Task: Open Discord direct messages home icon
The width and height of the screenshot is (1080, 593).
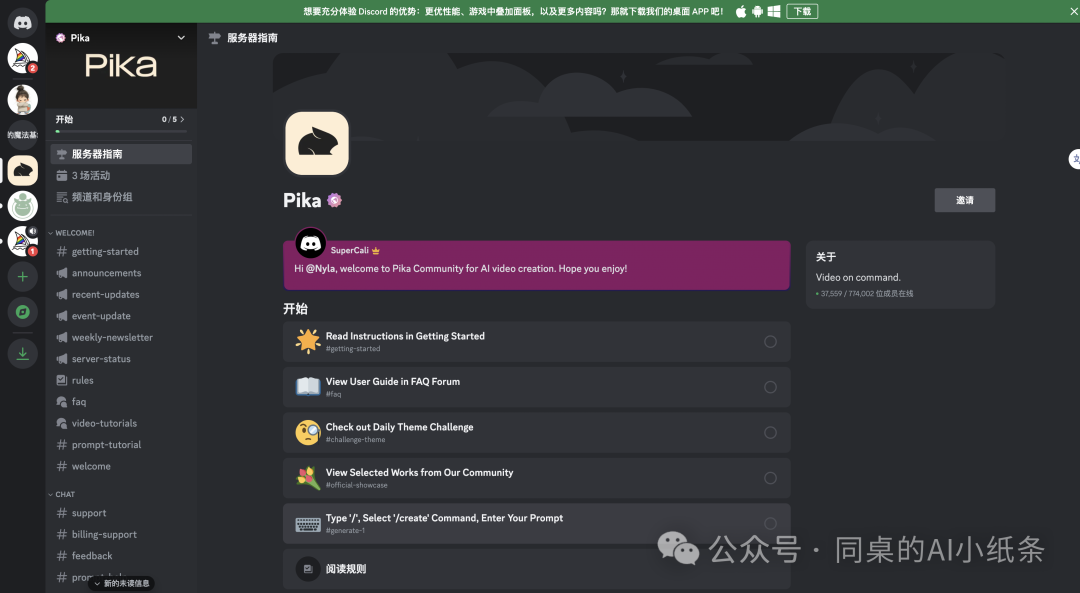Action: coord(23,23)
